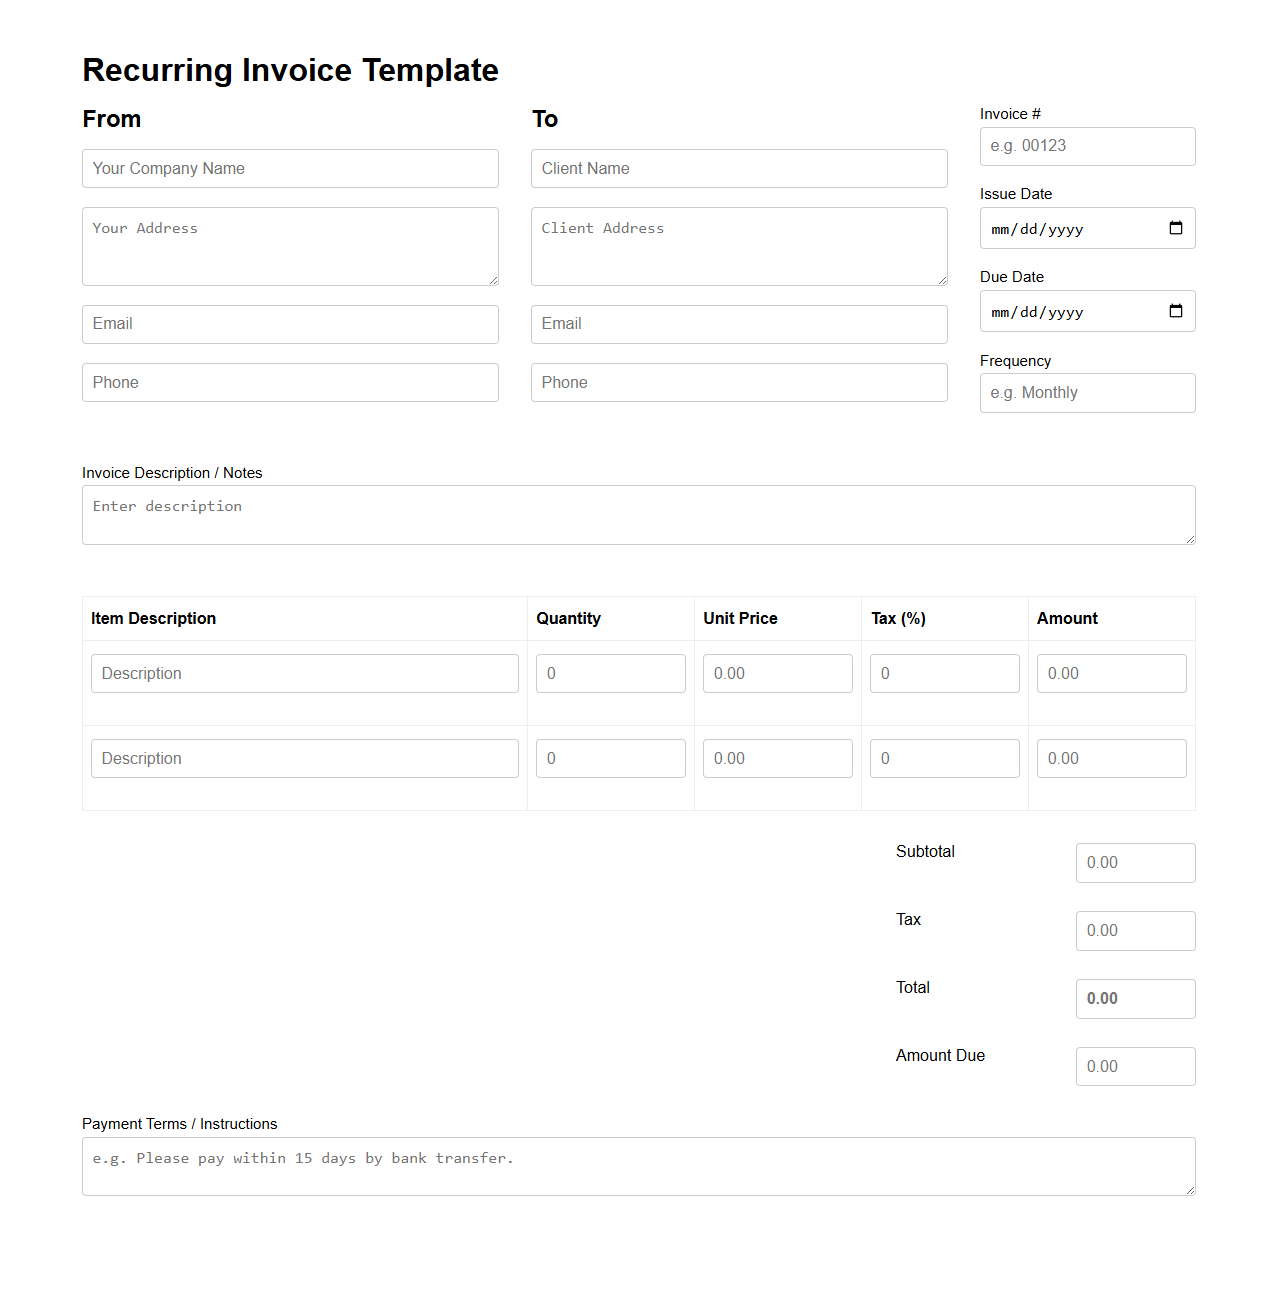Viewport: 1278px width, 1300px height.
Task: Select the Your Address text area
Action: pos(289,246)
